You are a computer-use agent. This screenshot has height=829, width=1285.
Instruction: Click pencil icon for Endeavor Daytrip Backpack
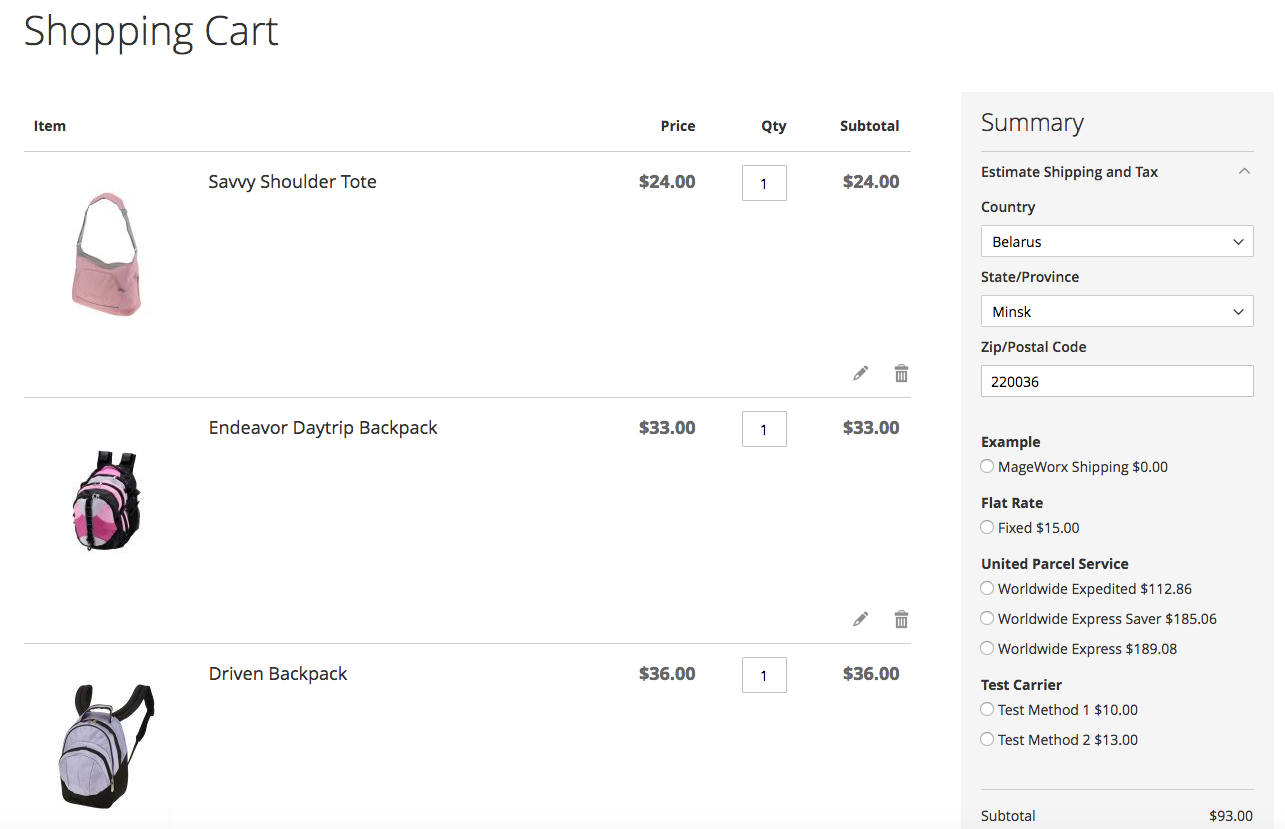(861, 619)
